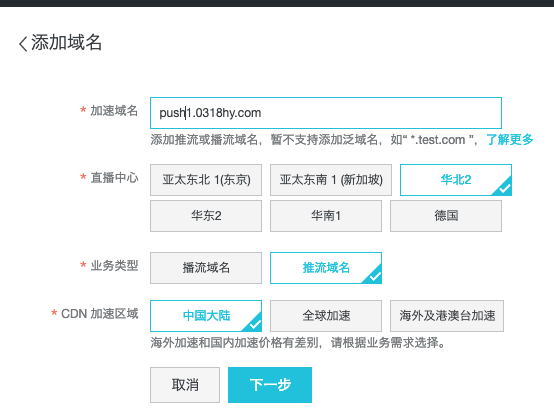Viewport: 554px width, 420px height.
Task: Select 播流域名 business type
Action: coord(206,268)
